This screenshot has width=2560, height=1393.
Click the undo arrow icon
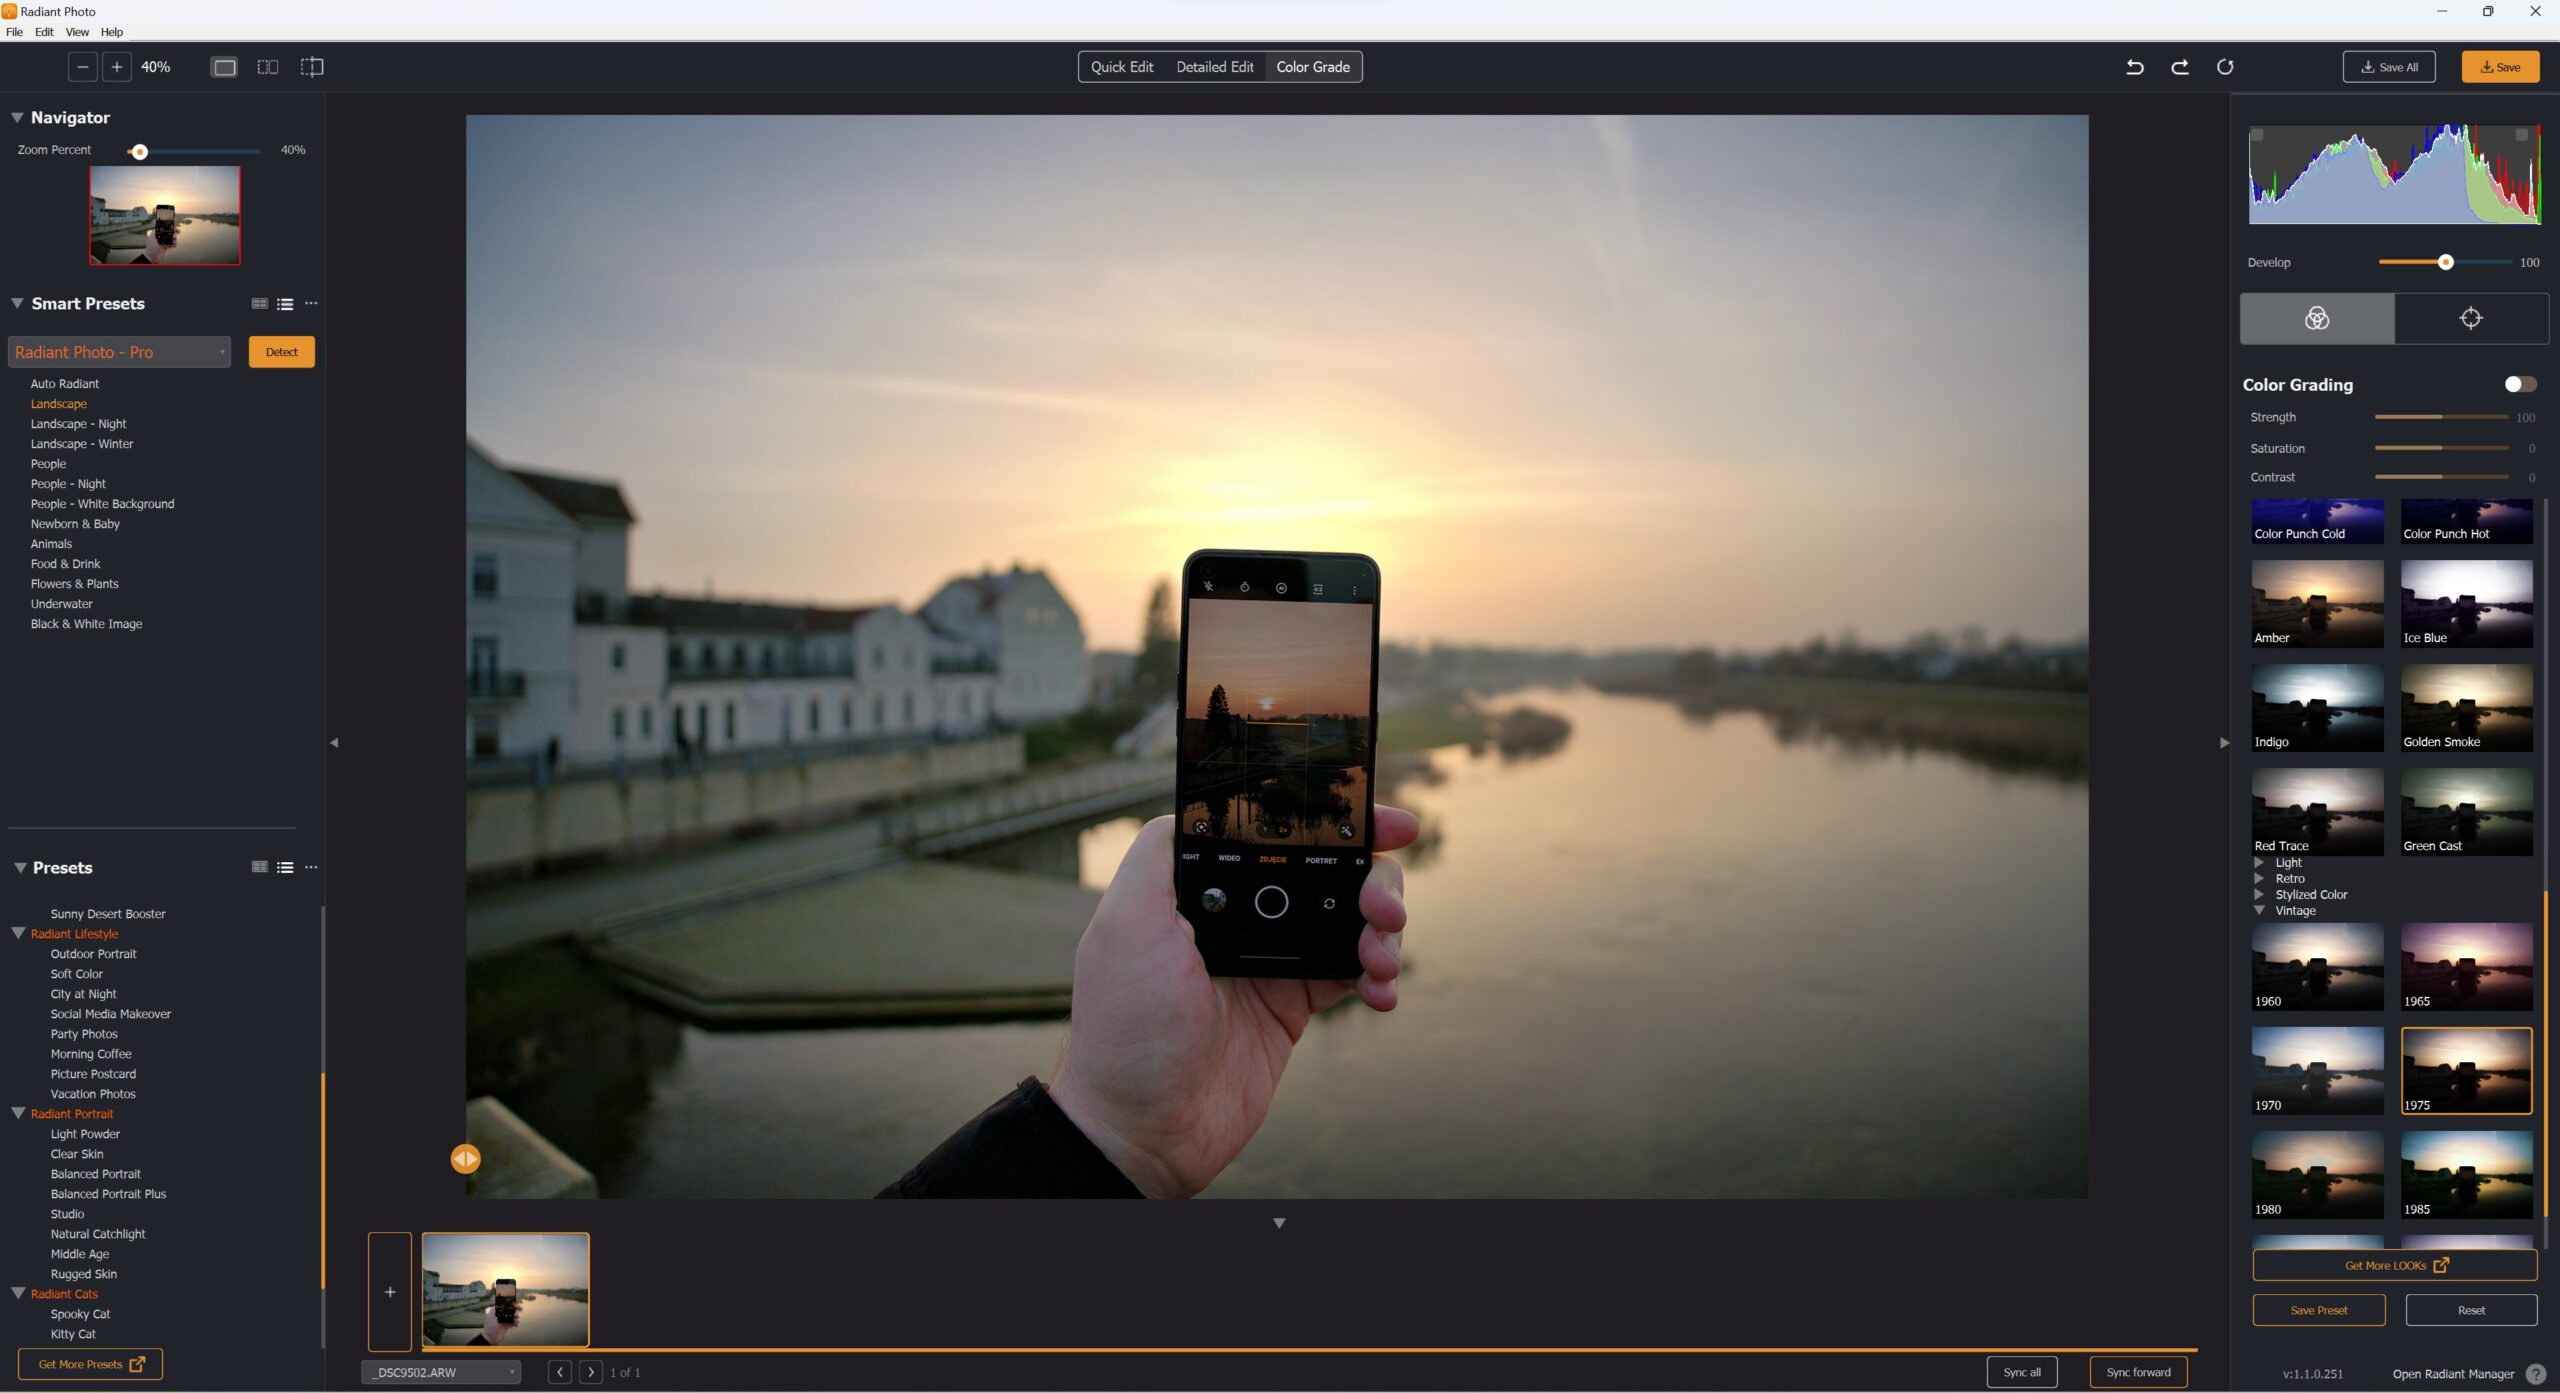point(2134,67)
